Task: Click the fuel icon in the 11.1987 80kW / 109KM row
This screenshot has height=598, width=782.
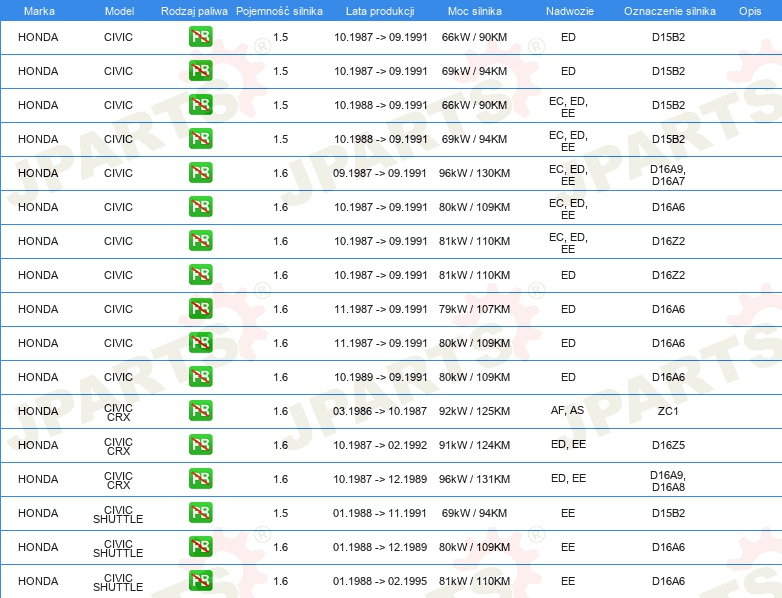Action: pos(200,343)
